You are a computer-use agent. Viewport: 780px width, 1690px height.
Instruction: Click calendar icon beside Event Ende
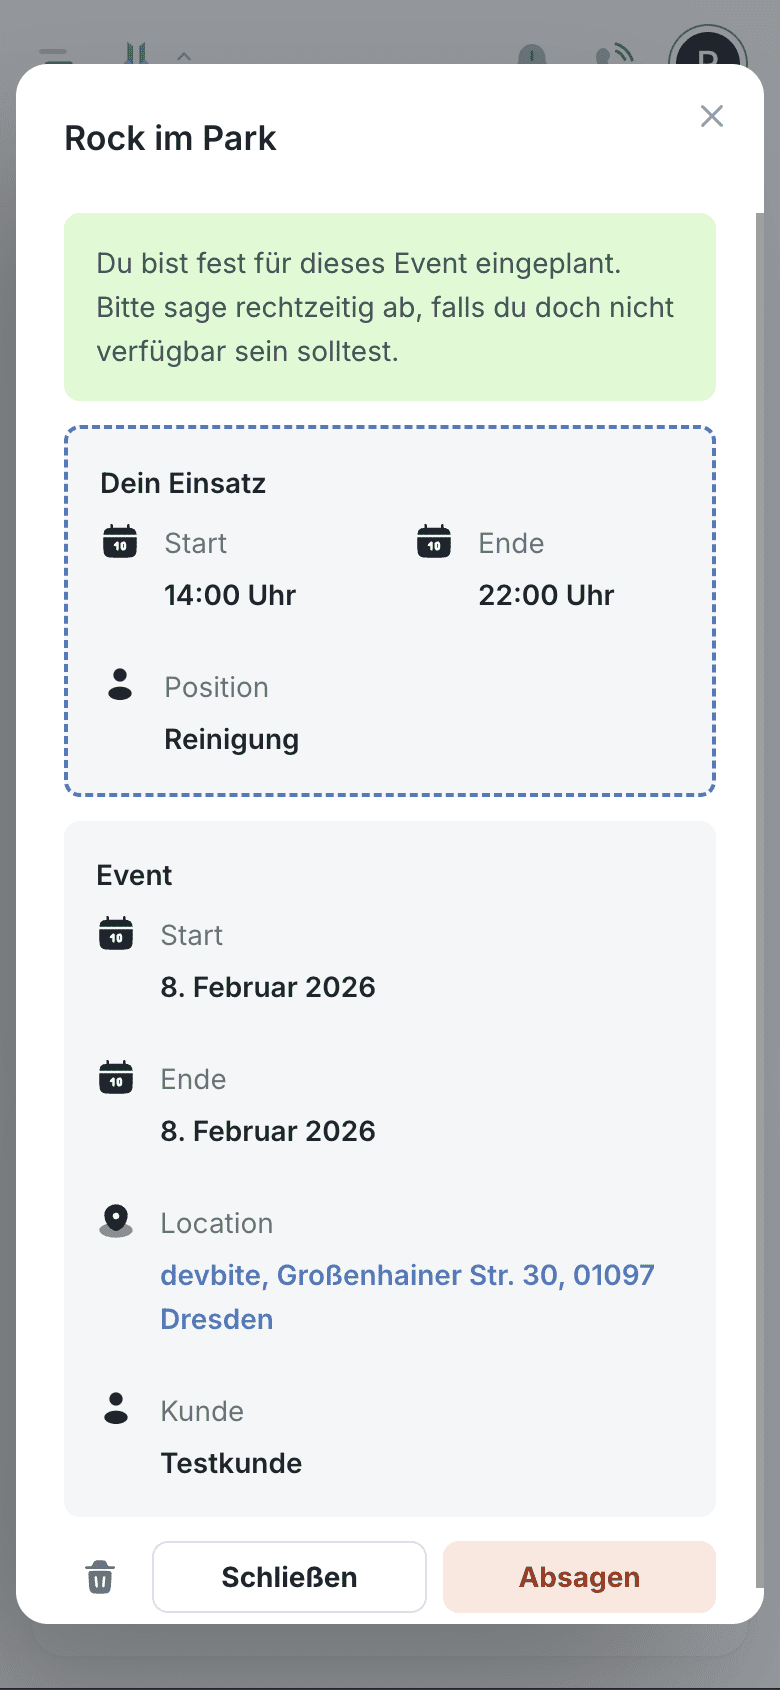pos(116,1078)
